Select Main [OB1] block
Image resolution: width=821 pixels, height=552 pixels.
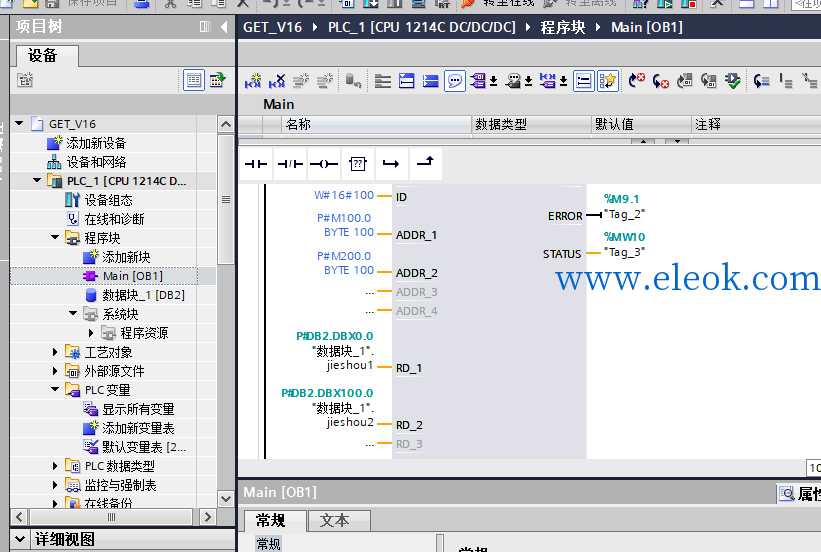[133, 276]
